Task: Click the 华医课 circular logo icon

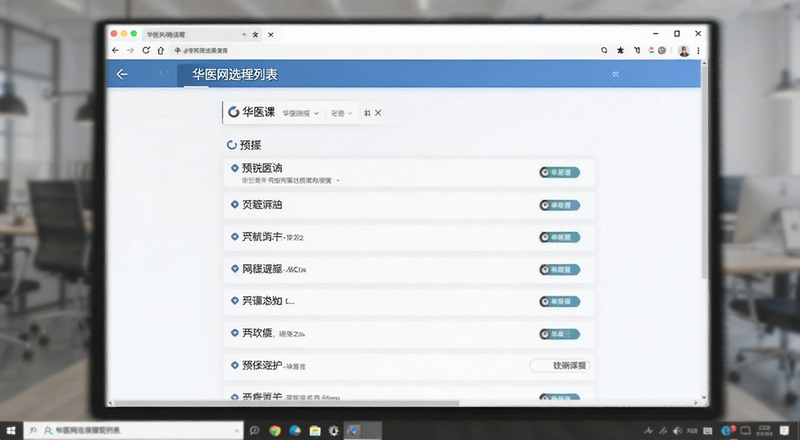Action: (234, 112)
